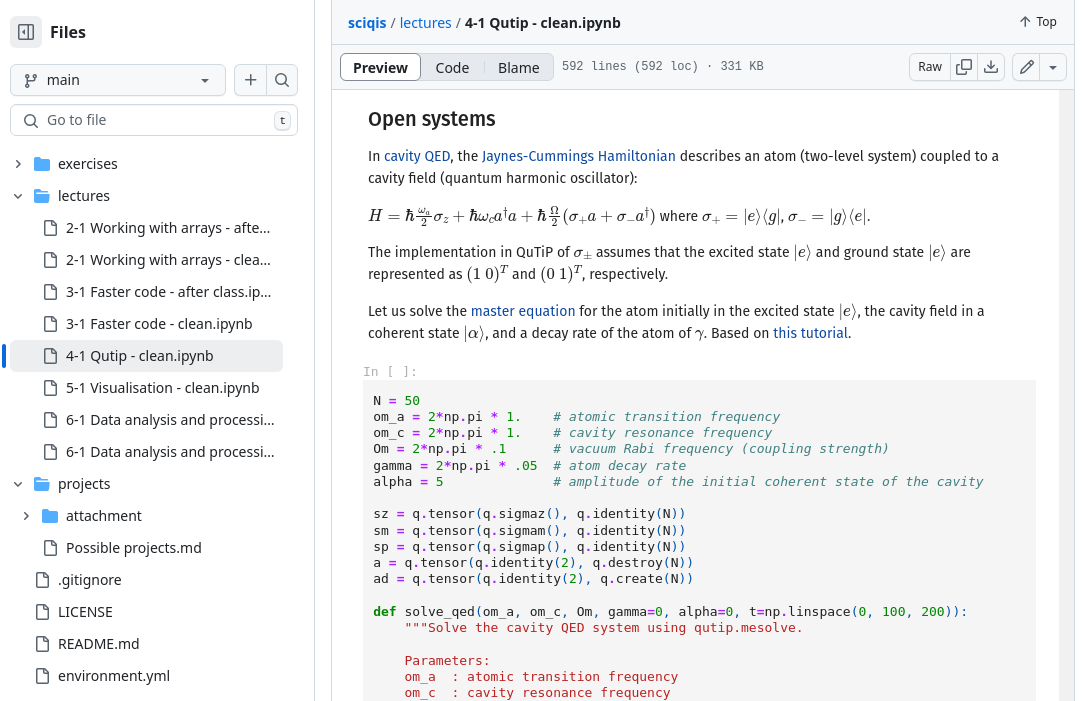Open the Jaynes-Cummings Hamiltonian link

coord(579,156)
